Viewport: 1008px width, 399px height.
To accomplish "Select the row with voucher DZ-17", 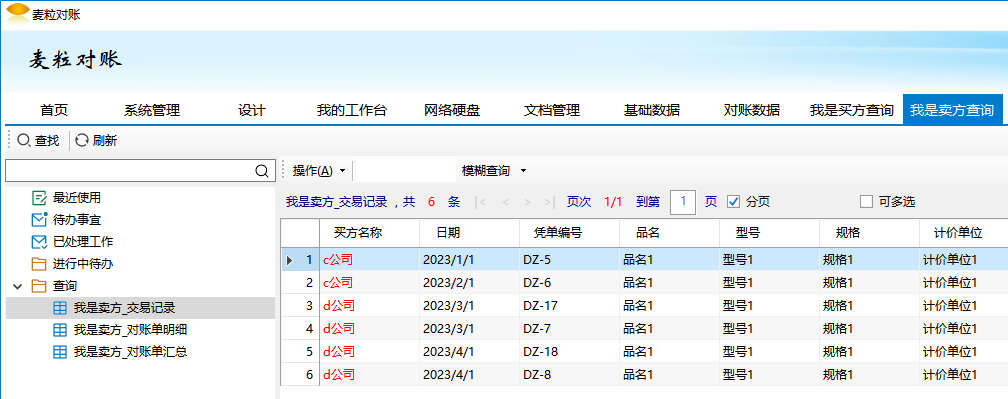I will [644, 305].
